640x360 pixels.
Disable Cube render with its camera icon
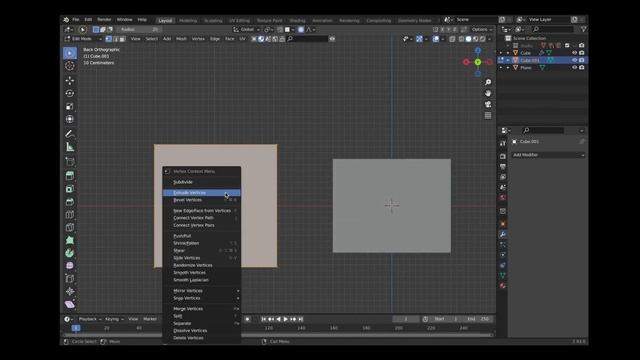pyautogui.click(x=582, y=53)
